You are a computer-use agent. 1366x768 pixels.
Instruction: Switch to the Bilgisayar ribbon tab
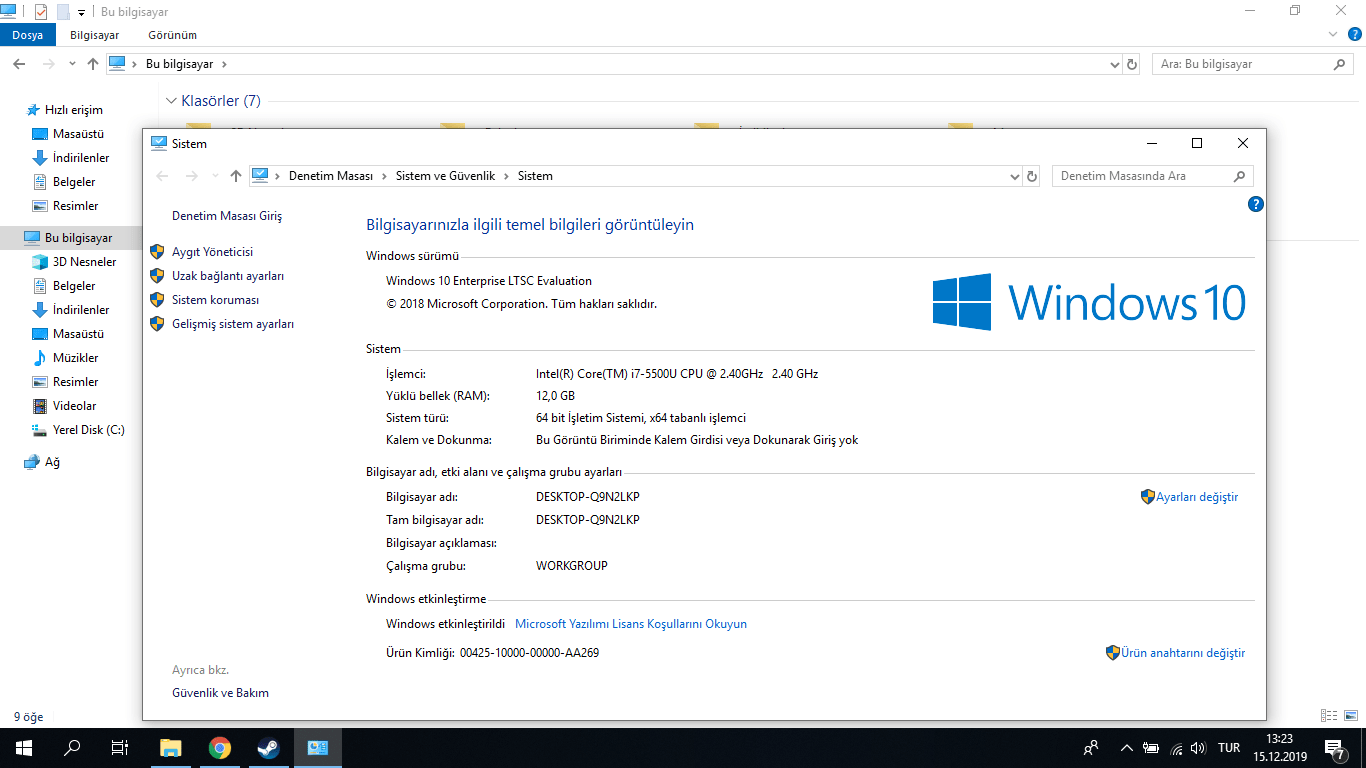[x=95, y=35]
